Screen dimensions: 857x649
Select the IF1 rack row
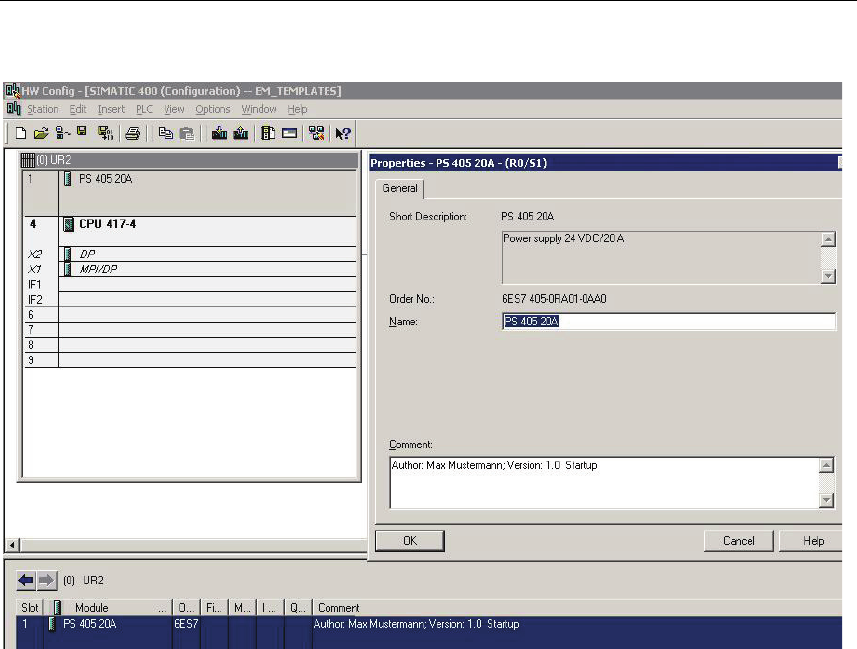tap(190, 284)
